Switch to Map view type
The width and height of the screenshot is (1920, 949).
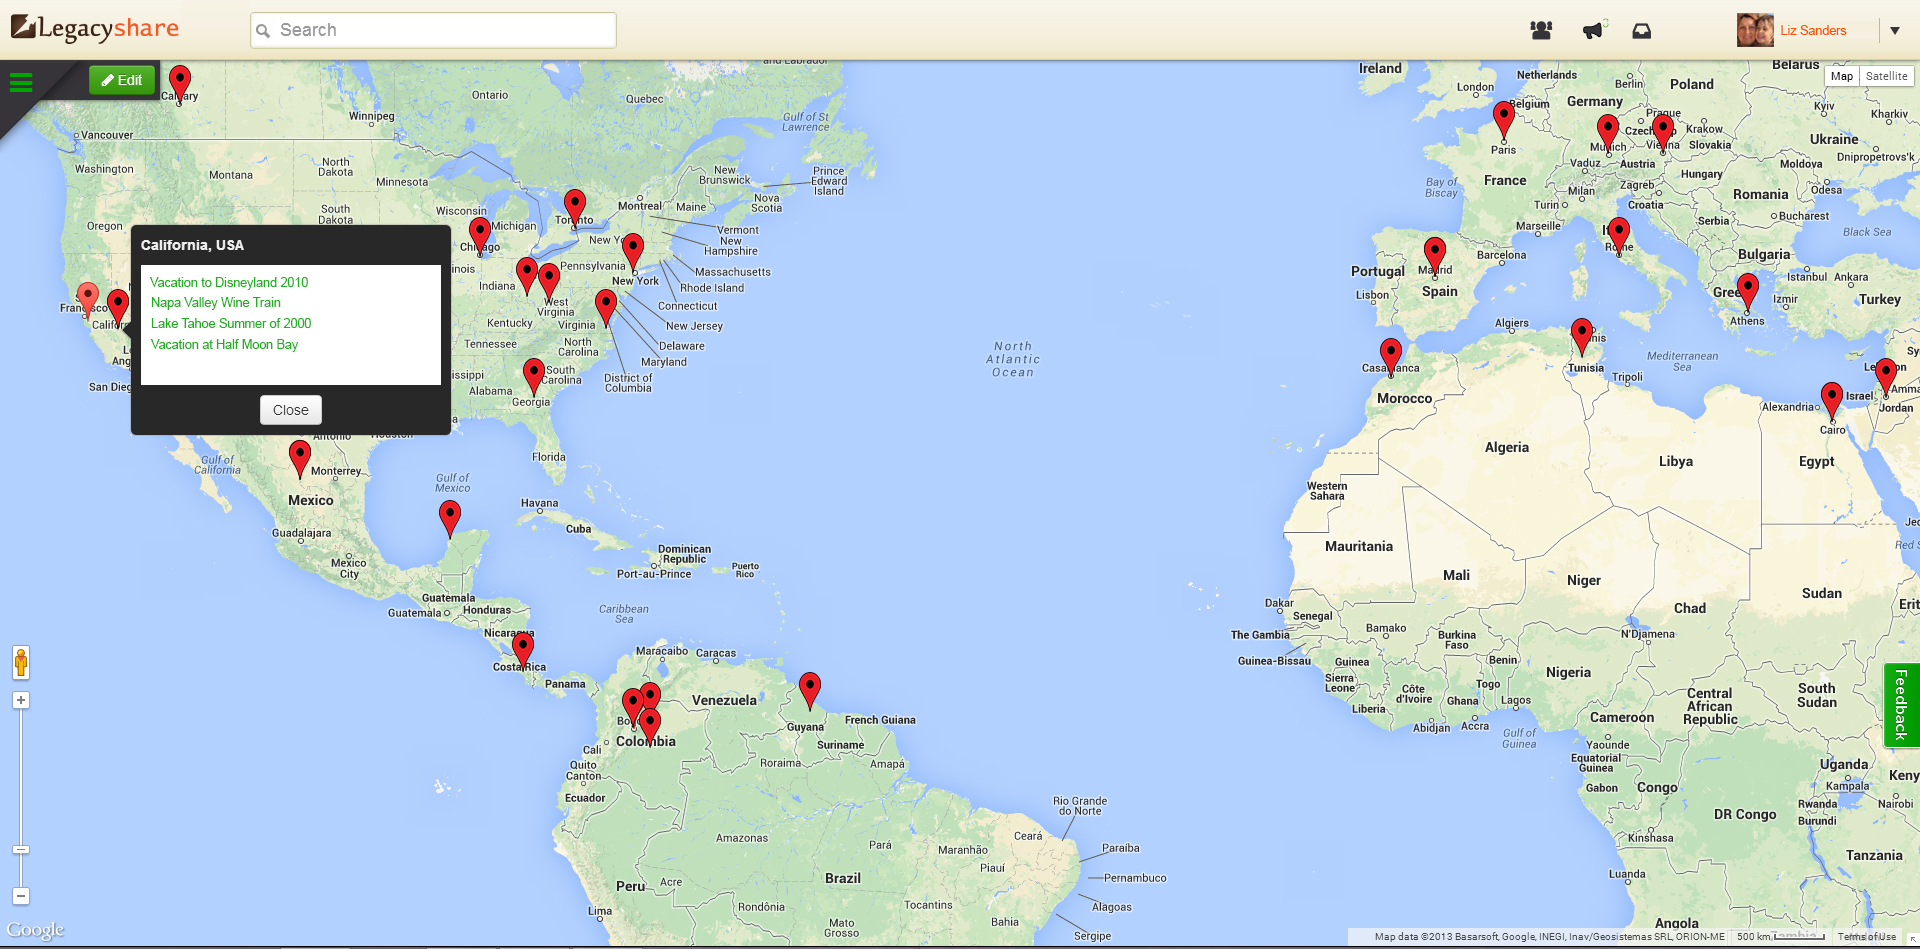(x=1842, y=76)
